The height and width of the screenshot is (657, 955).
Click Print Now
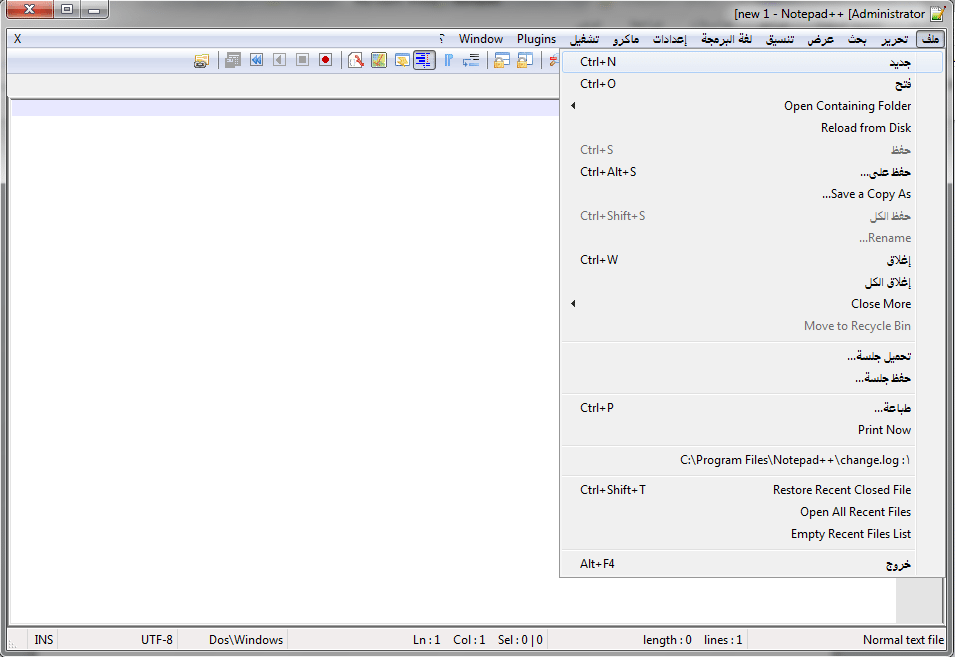(883, 429)
